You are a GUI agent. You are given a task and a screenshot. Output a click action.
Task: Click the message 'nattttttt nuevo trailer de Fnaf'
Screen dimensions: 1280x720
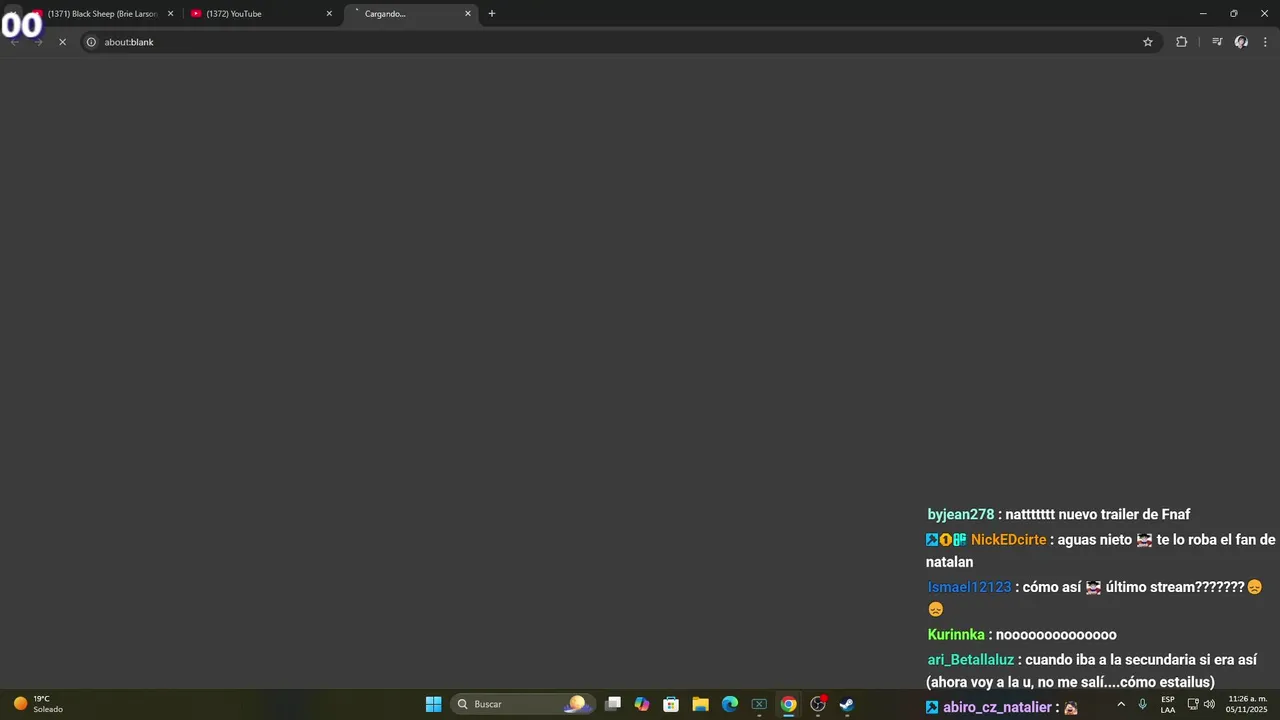(1098, 514)
